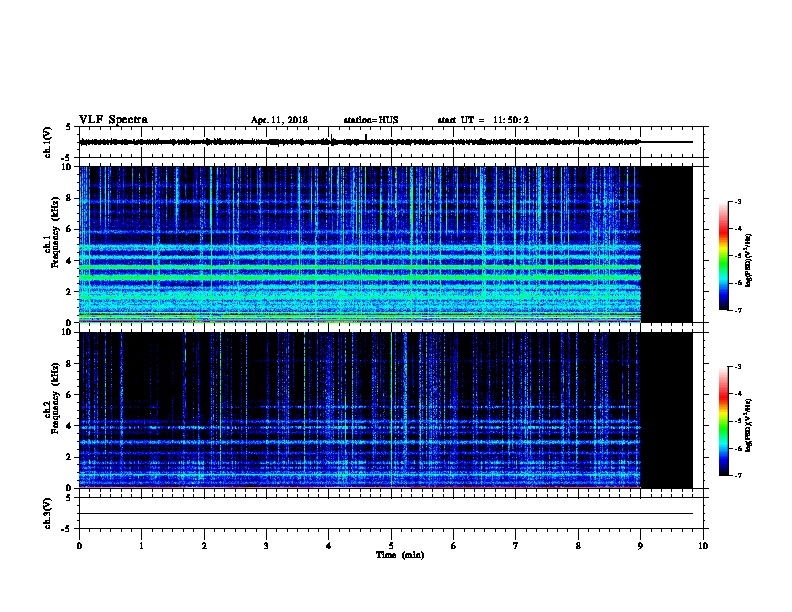Click the "-7" label on ch.2 colorbar
The height and width of the screenshot is (612, 792).
(737, 476)
